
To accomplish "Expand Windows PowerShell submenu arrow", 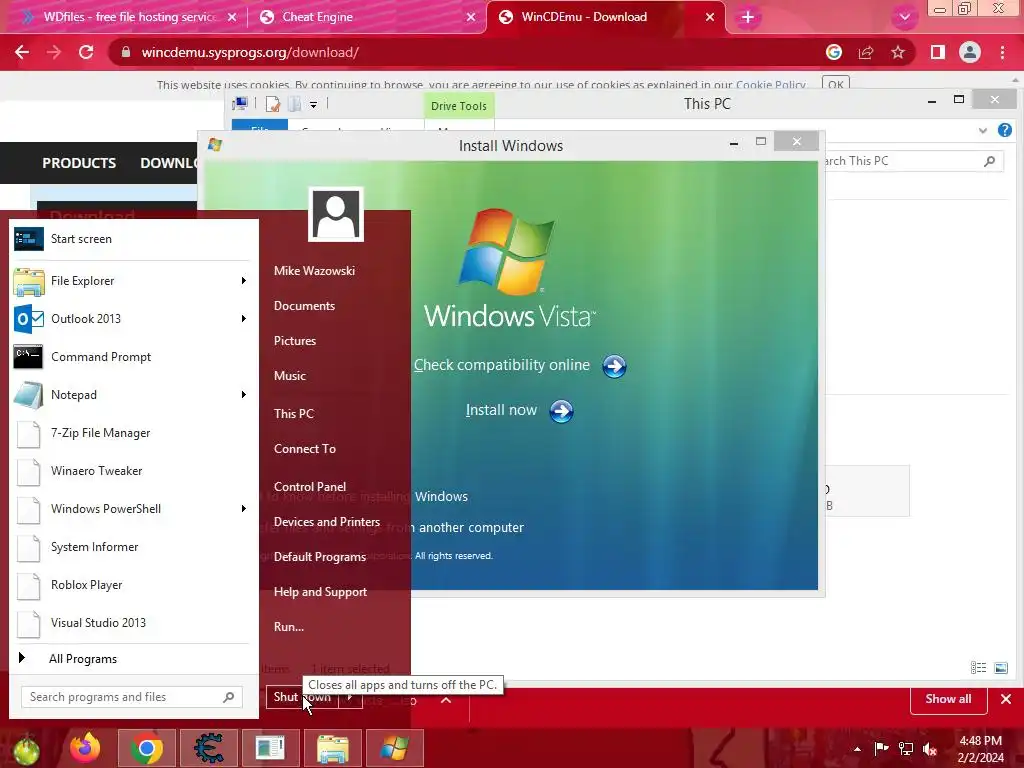I will click(x=244, y=508).
